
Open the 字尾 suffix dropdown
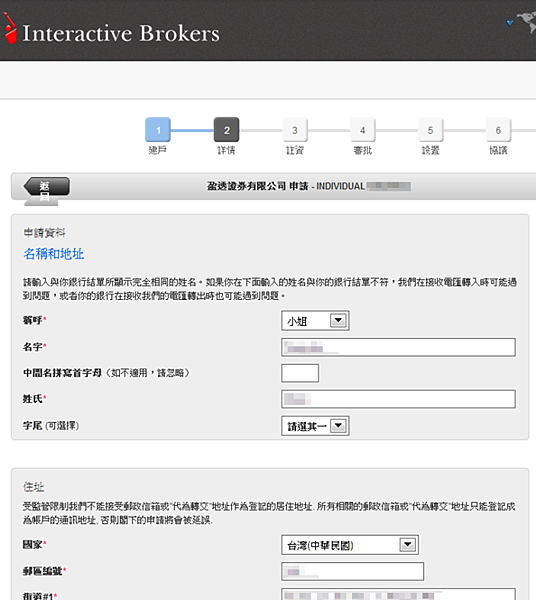click(x=315, y=426)
